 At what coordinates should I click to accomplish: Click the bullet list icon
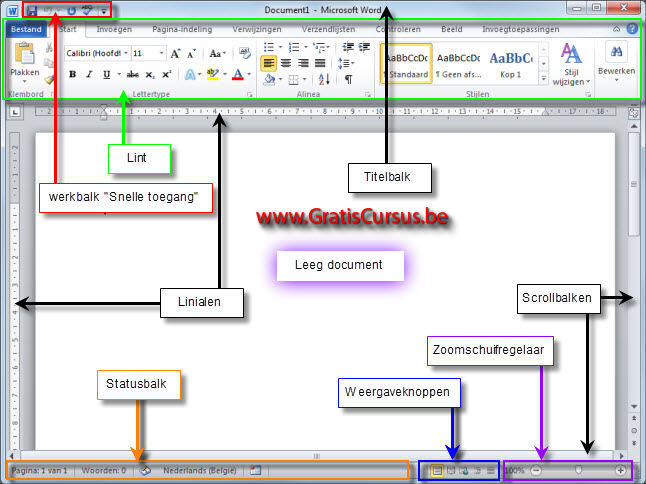click(269, 47)
